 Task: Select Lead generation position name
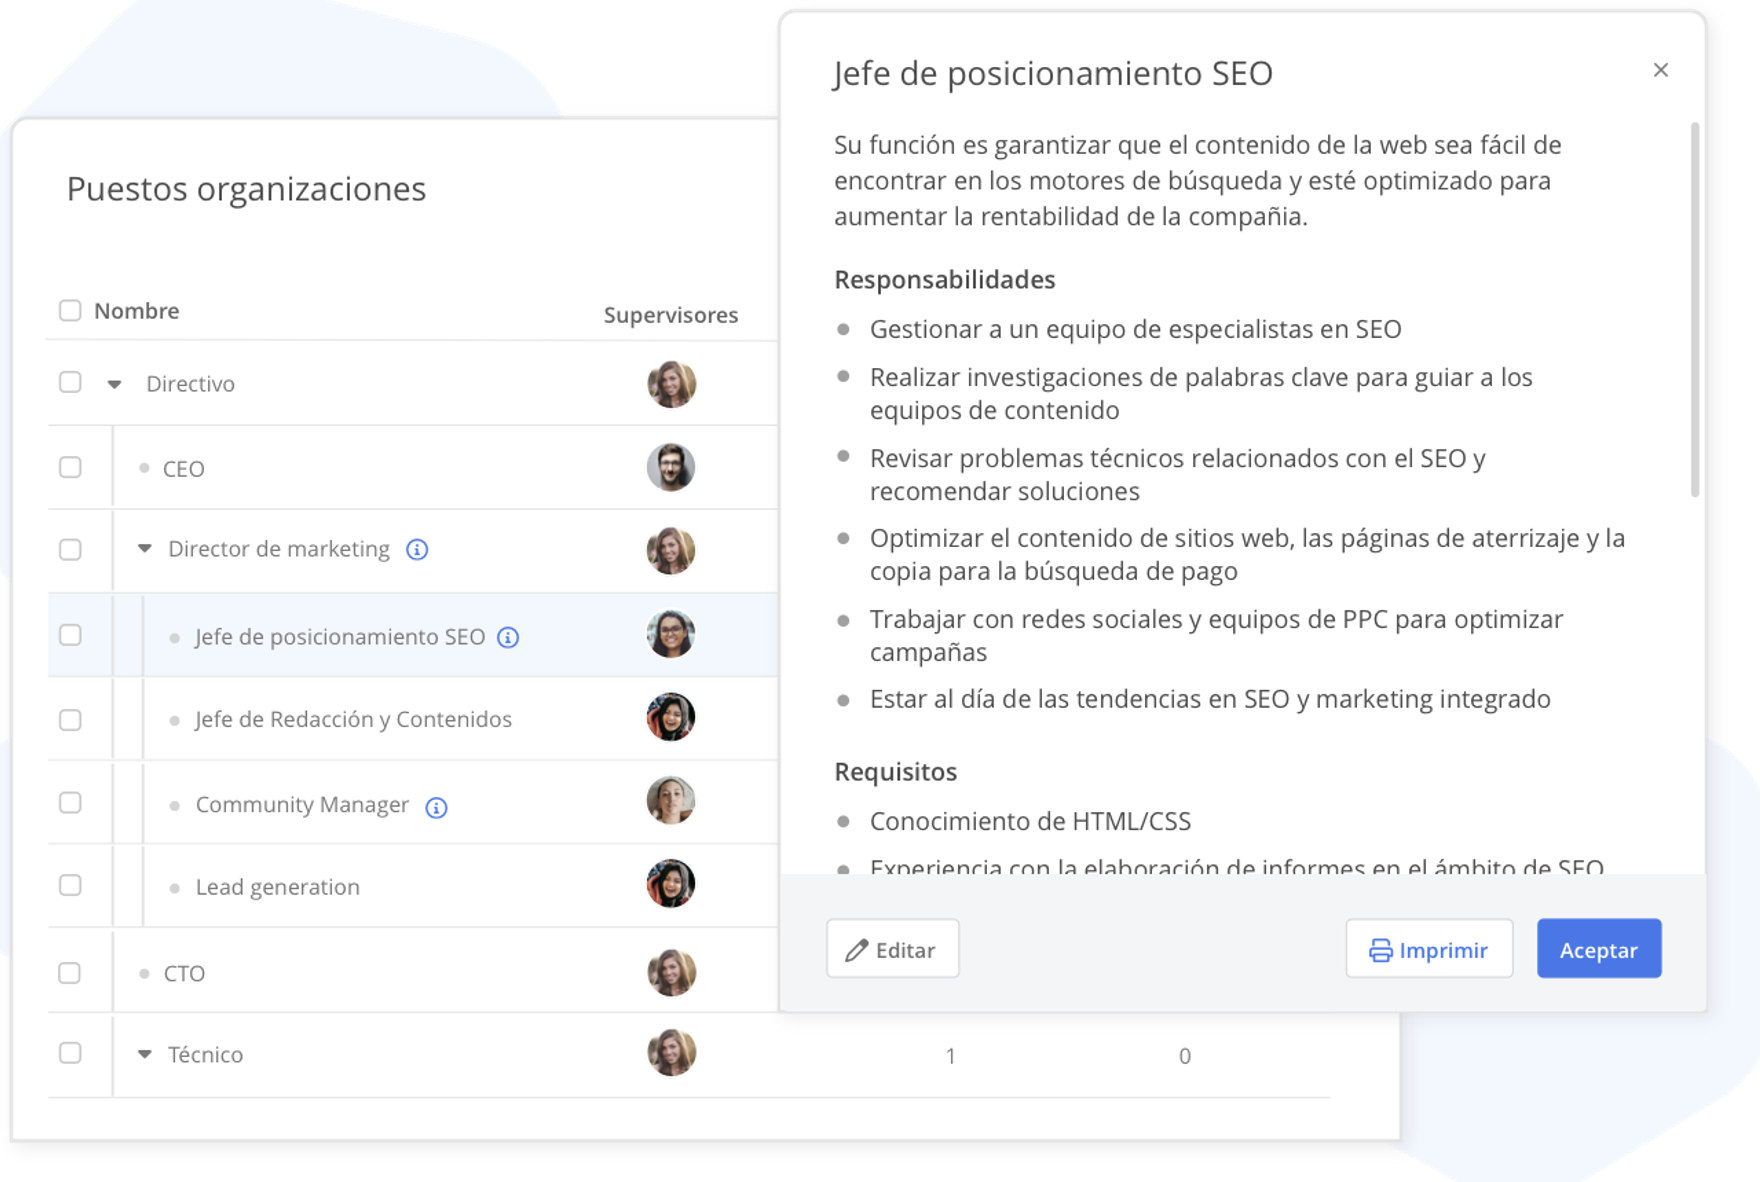pyautogui.click(x=278, y=887)
